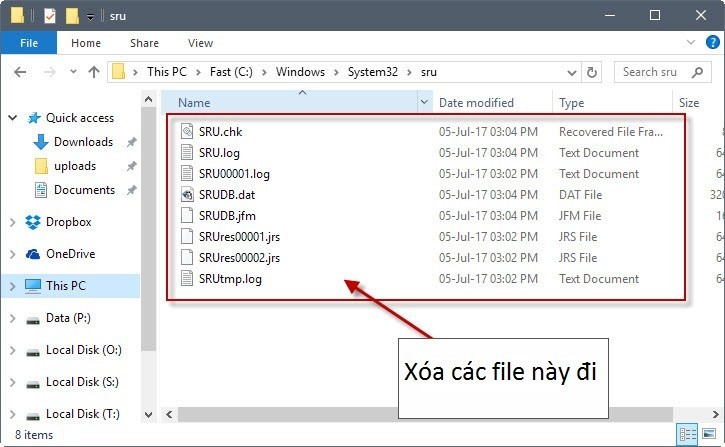Click the Up directory arrow

94,72
